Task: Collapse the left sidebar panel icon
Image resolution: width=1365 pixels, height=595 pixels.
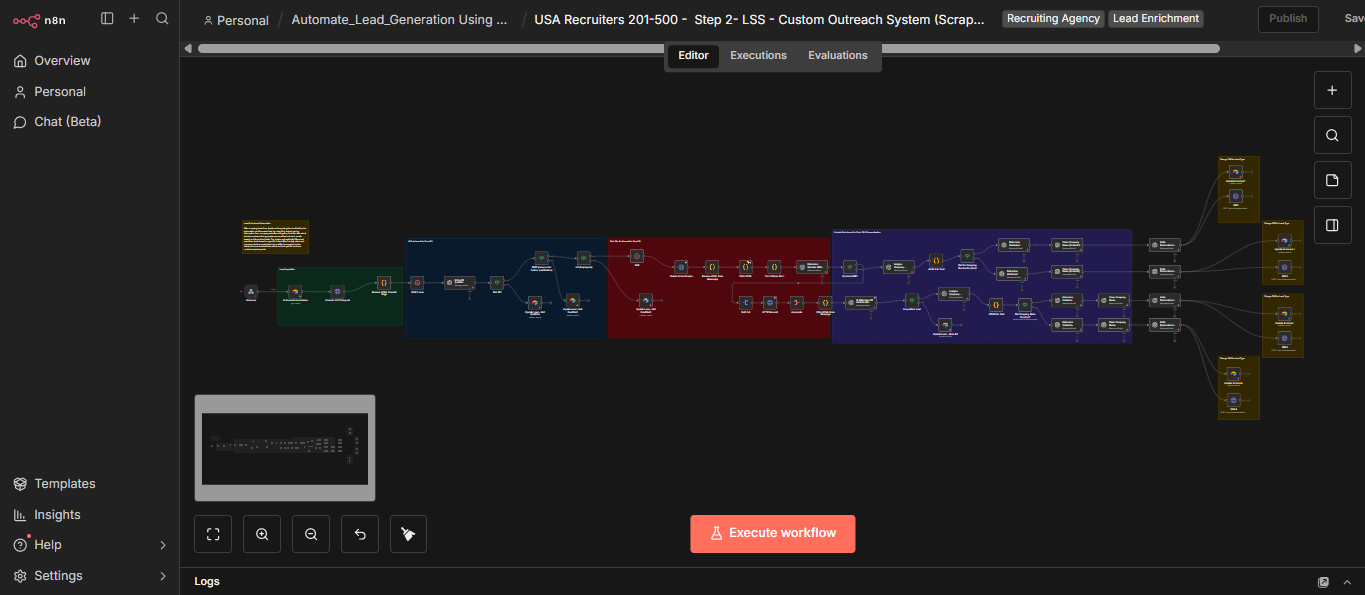Action: pyautogui.click(x=107, y=18)
